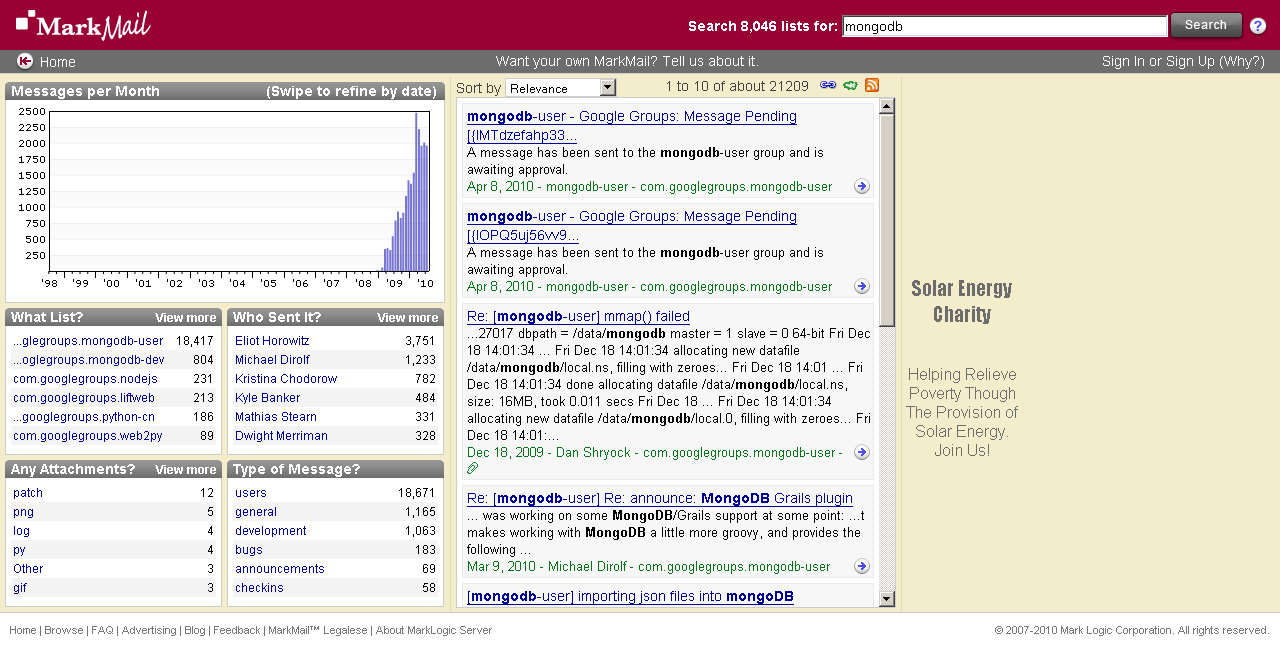
Task: Click the Search button
Action: pyautogui.click(x=1206, y=25)
